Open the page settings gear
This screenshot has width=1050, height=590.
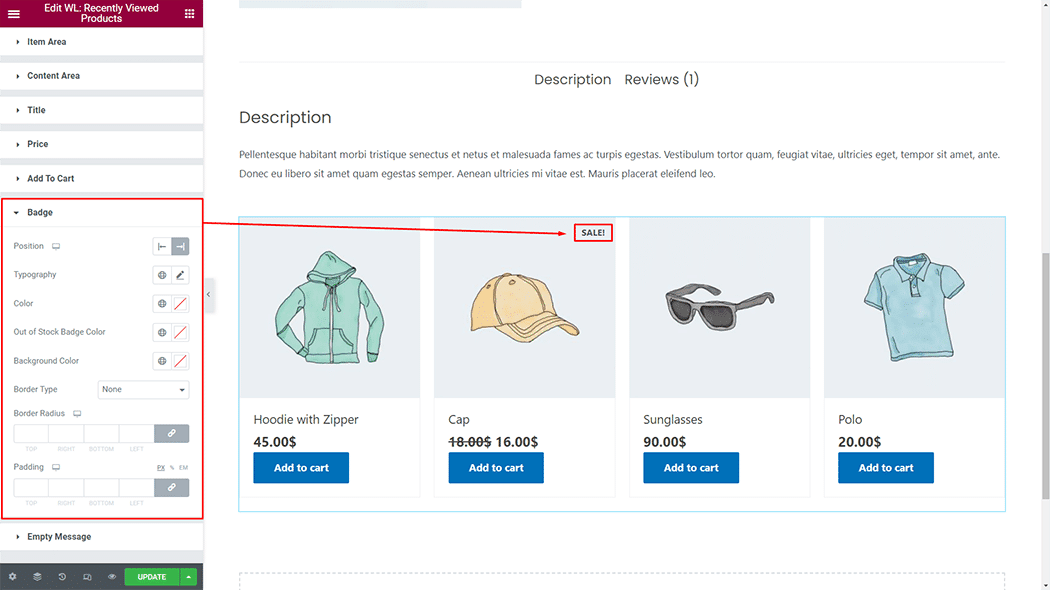(12, 577)
